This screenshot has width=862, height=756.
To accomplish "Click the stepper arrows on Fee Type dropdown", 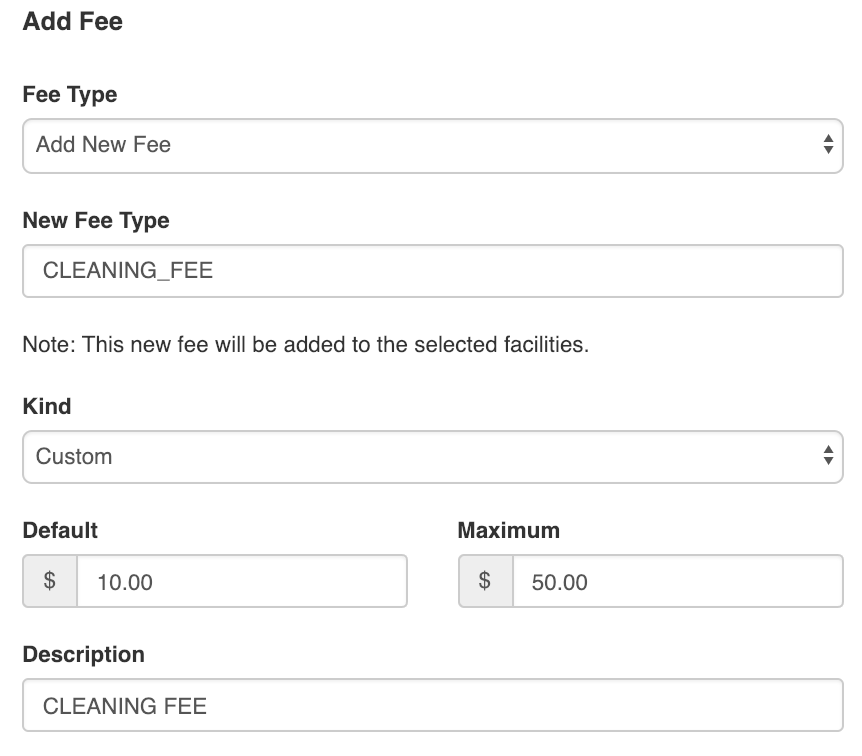I will (830, 145).
